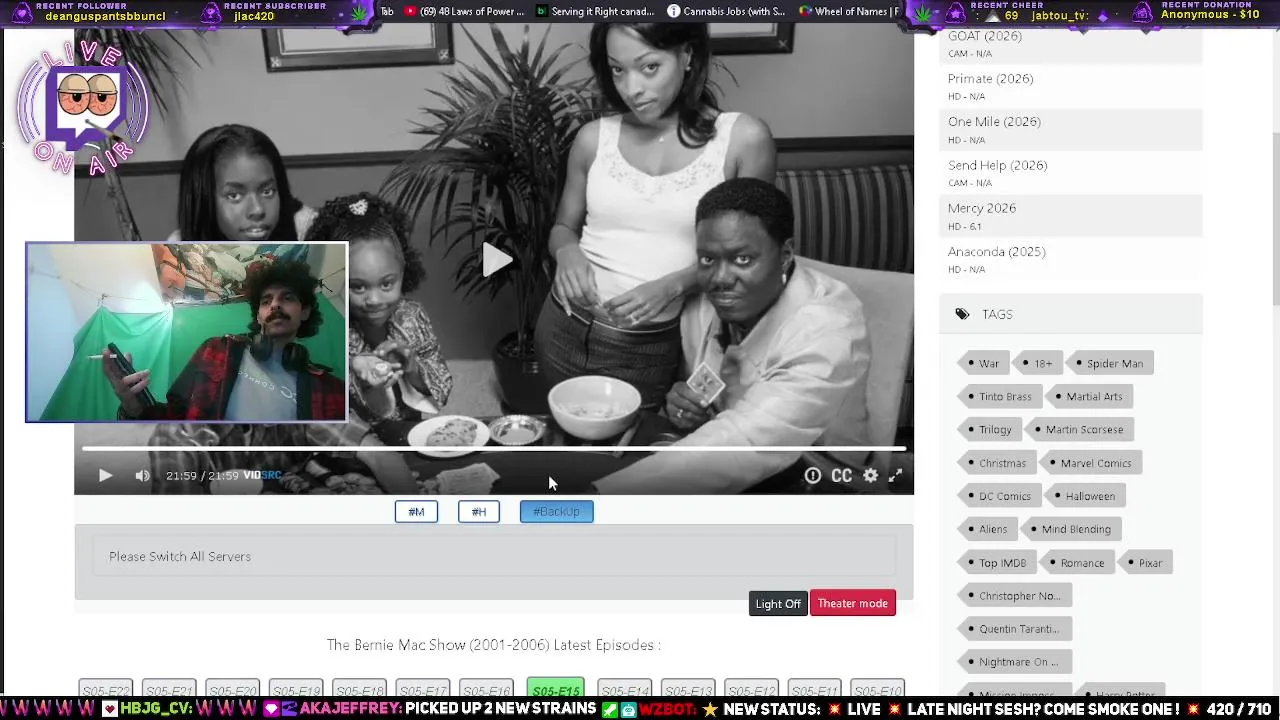The height and width of the screenshot is (720, 1280).
Task: Switch to the Cannabis Jobs browser tab
Action: point(726,12)
